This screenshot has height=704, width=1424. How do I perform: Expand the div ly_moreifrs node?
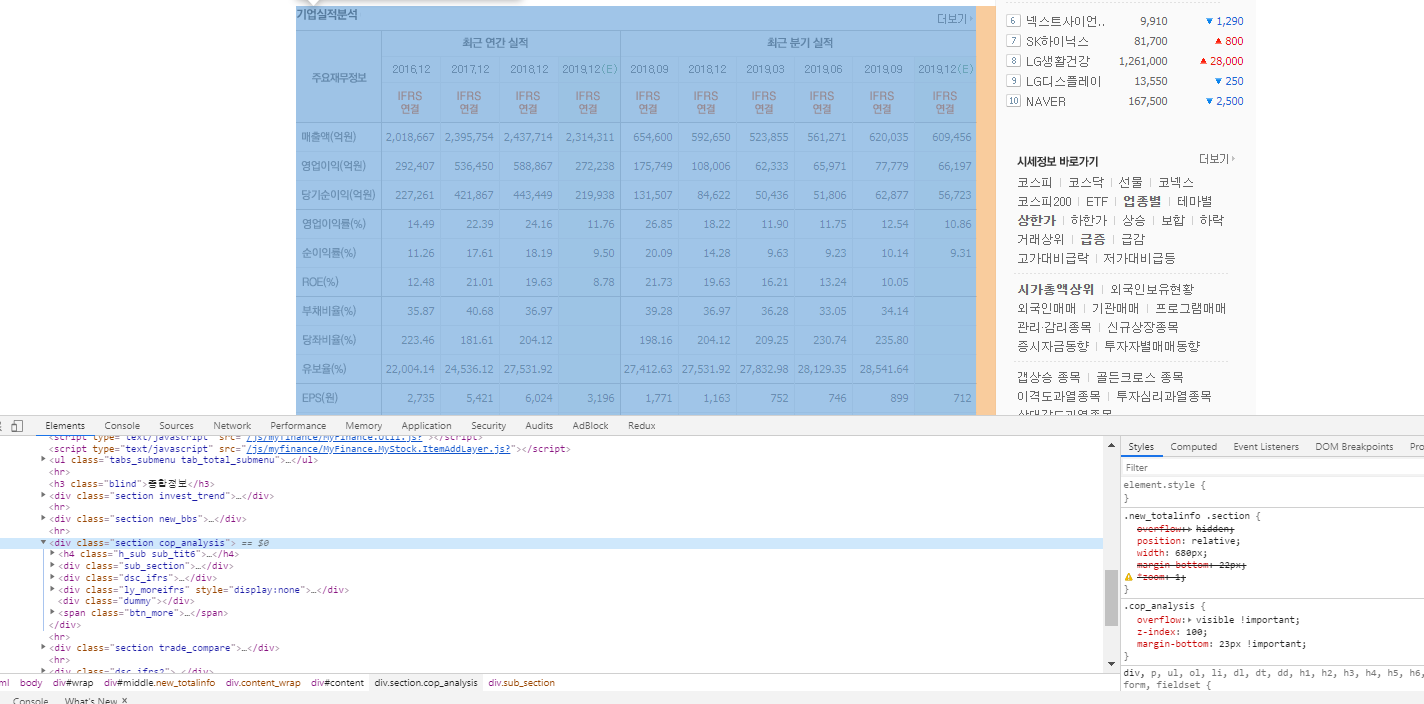52,590
